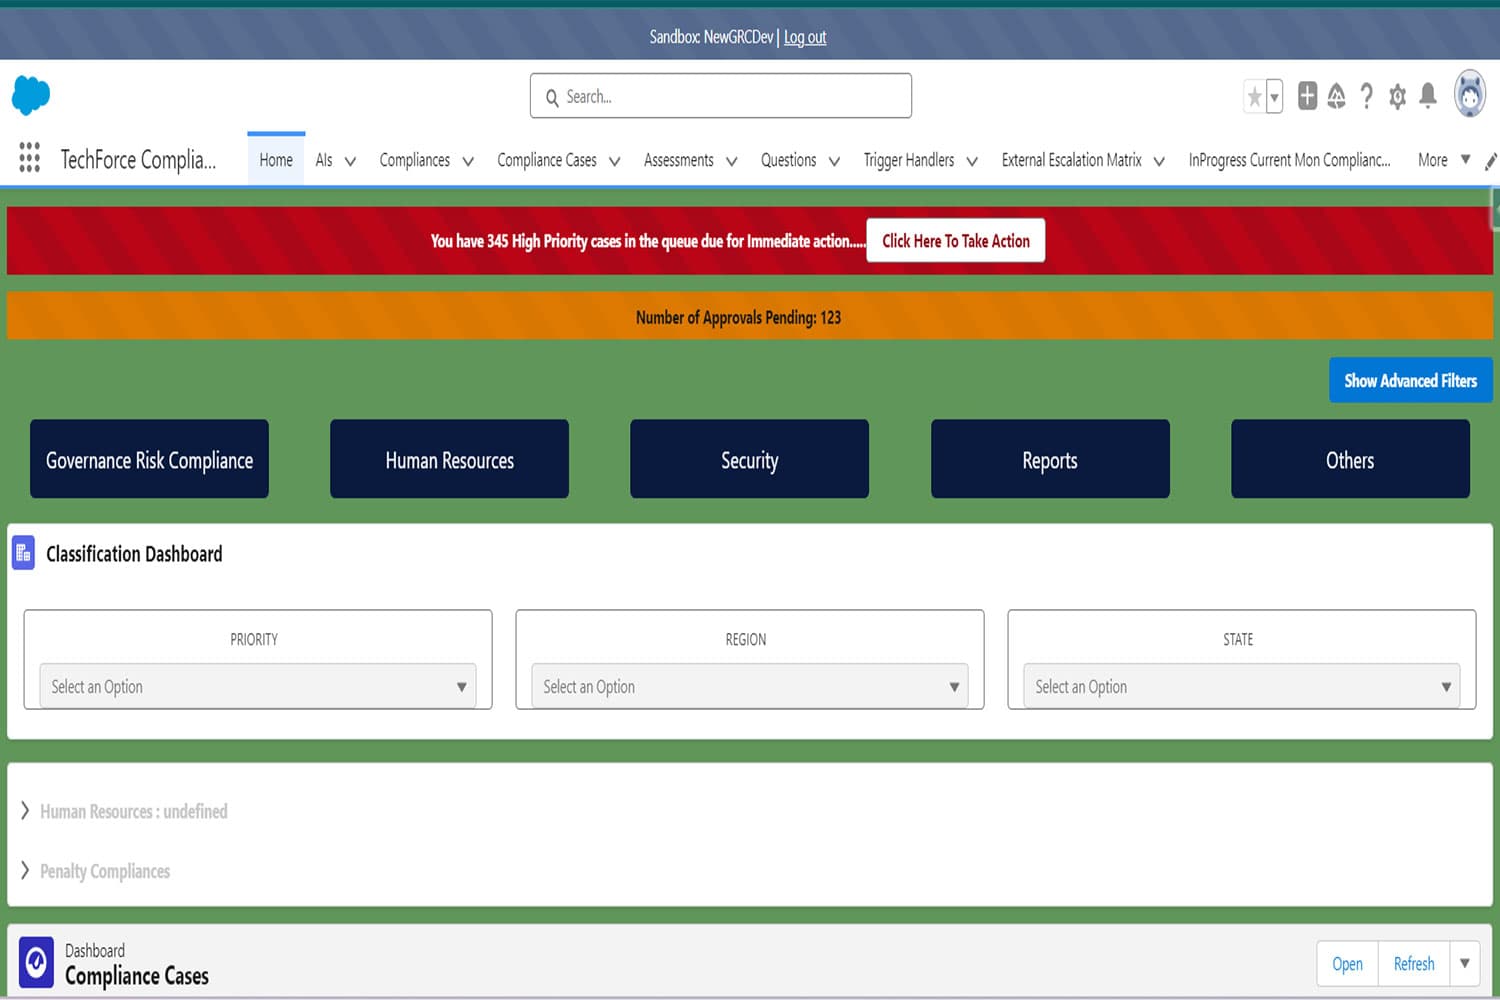This screenshot has width=1500, height=1000.
Task: Expand External Escalation Matrix chevron menu
Action: click(1159, 161)
